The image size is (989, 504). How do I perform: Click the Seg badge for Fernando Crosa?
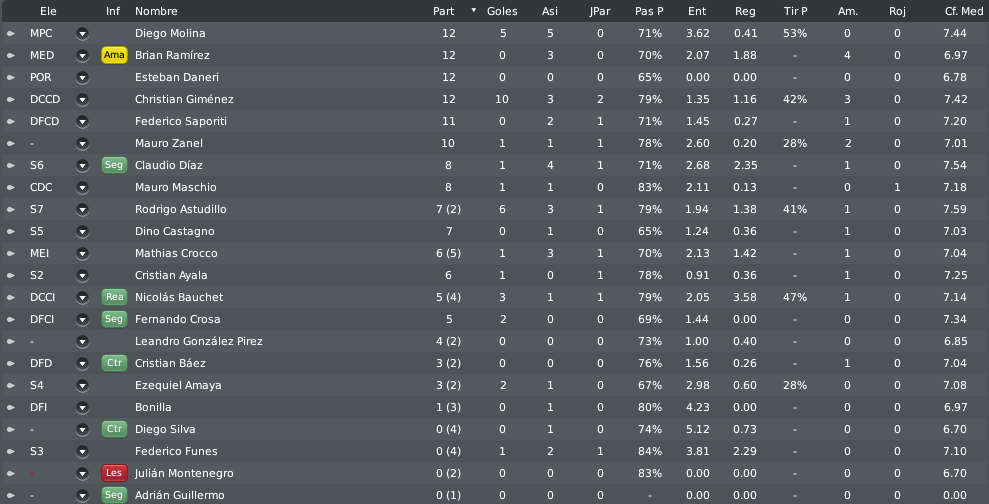click(114, 319)
